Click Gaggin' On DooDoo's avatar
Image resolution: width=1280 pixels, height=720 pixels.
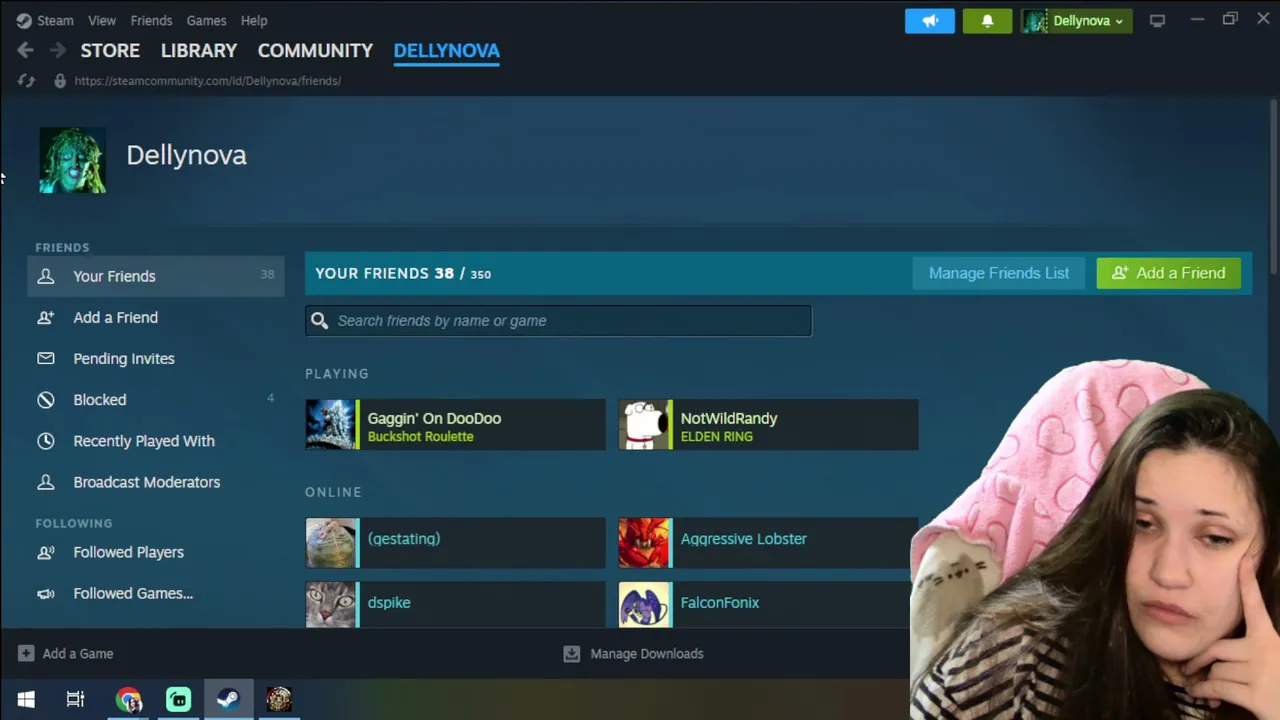(x=330, y=425)
